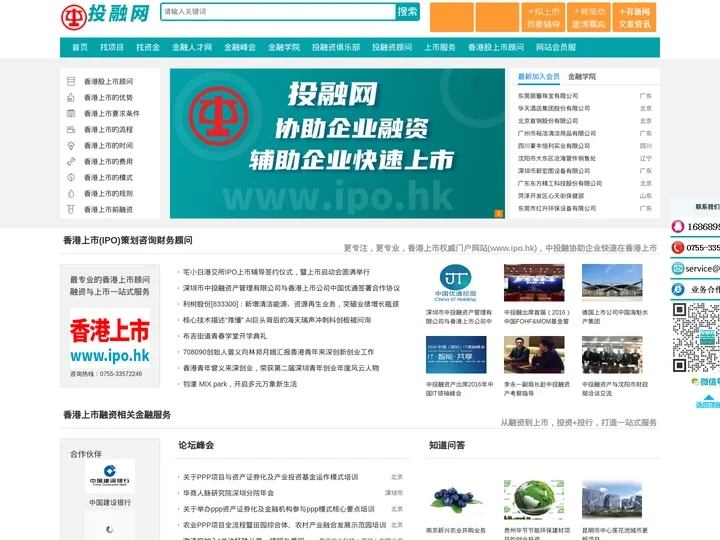
Task: Click the 香港上市 www.ipo.hk promo image
Action: click(110, 338)
